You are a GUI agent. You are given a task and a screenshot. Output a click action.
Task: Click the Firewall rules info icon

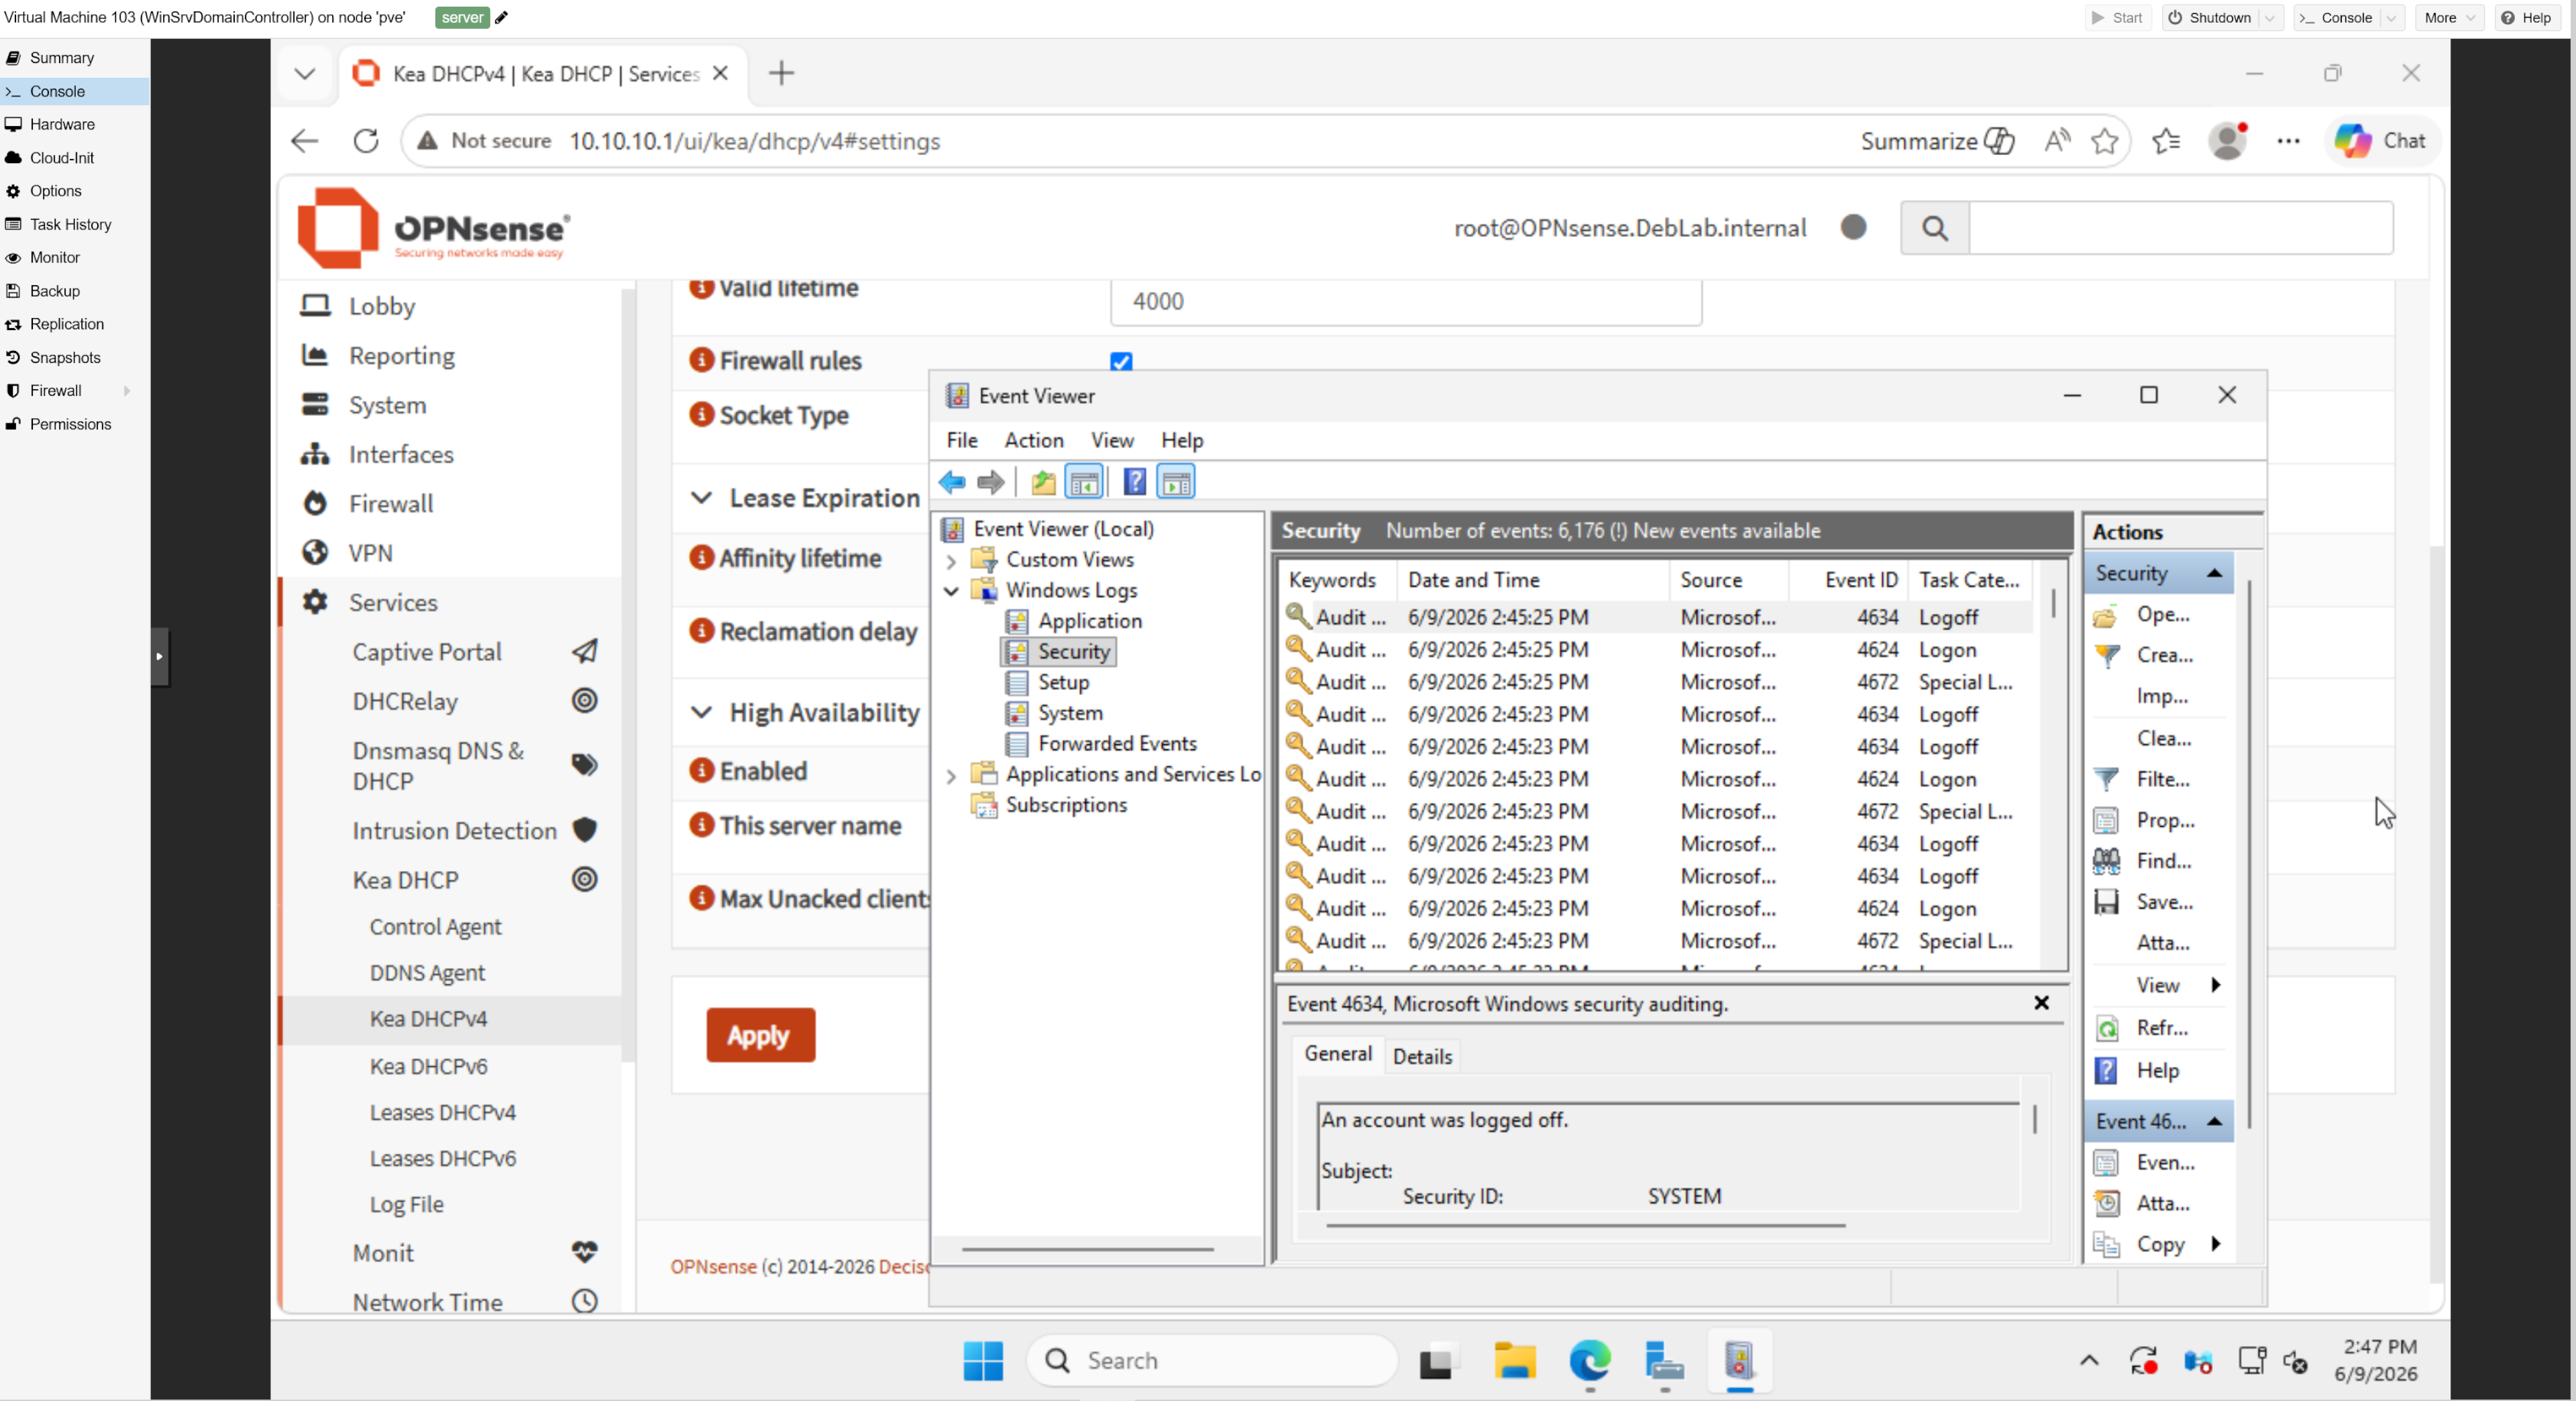[x=701, y=360]
